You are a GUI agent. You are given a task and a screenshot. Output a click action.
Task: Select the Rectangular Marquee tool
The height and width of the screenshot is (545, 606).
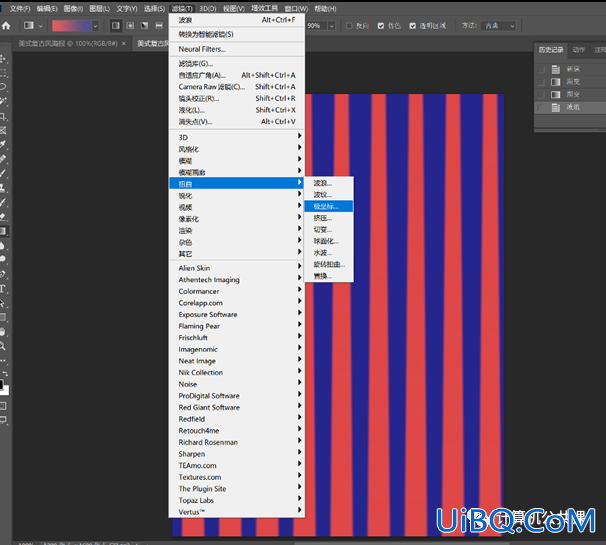click(3, 73)
